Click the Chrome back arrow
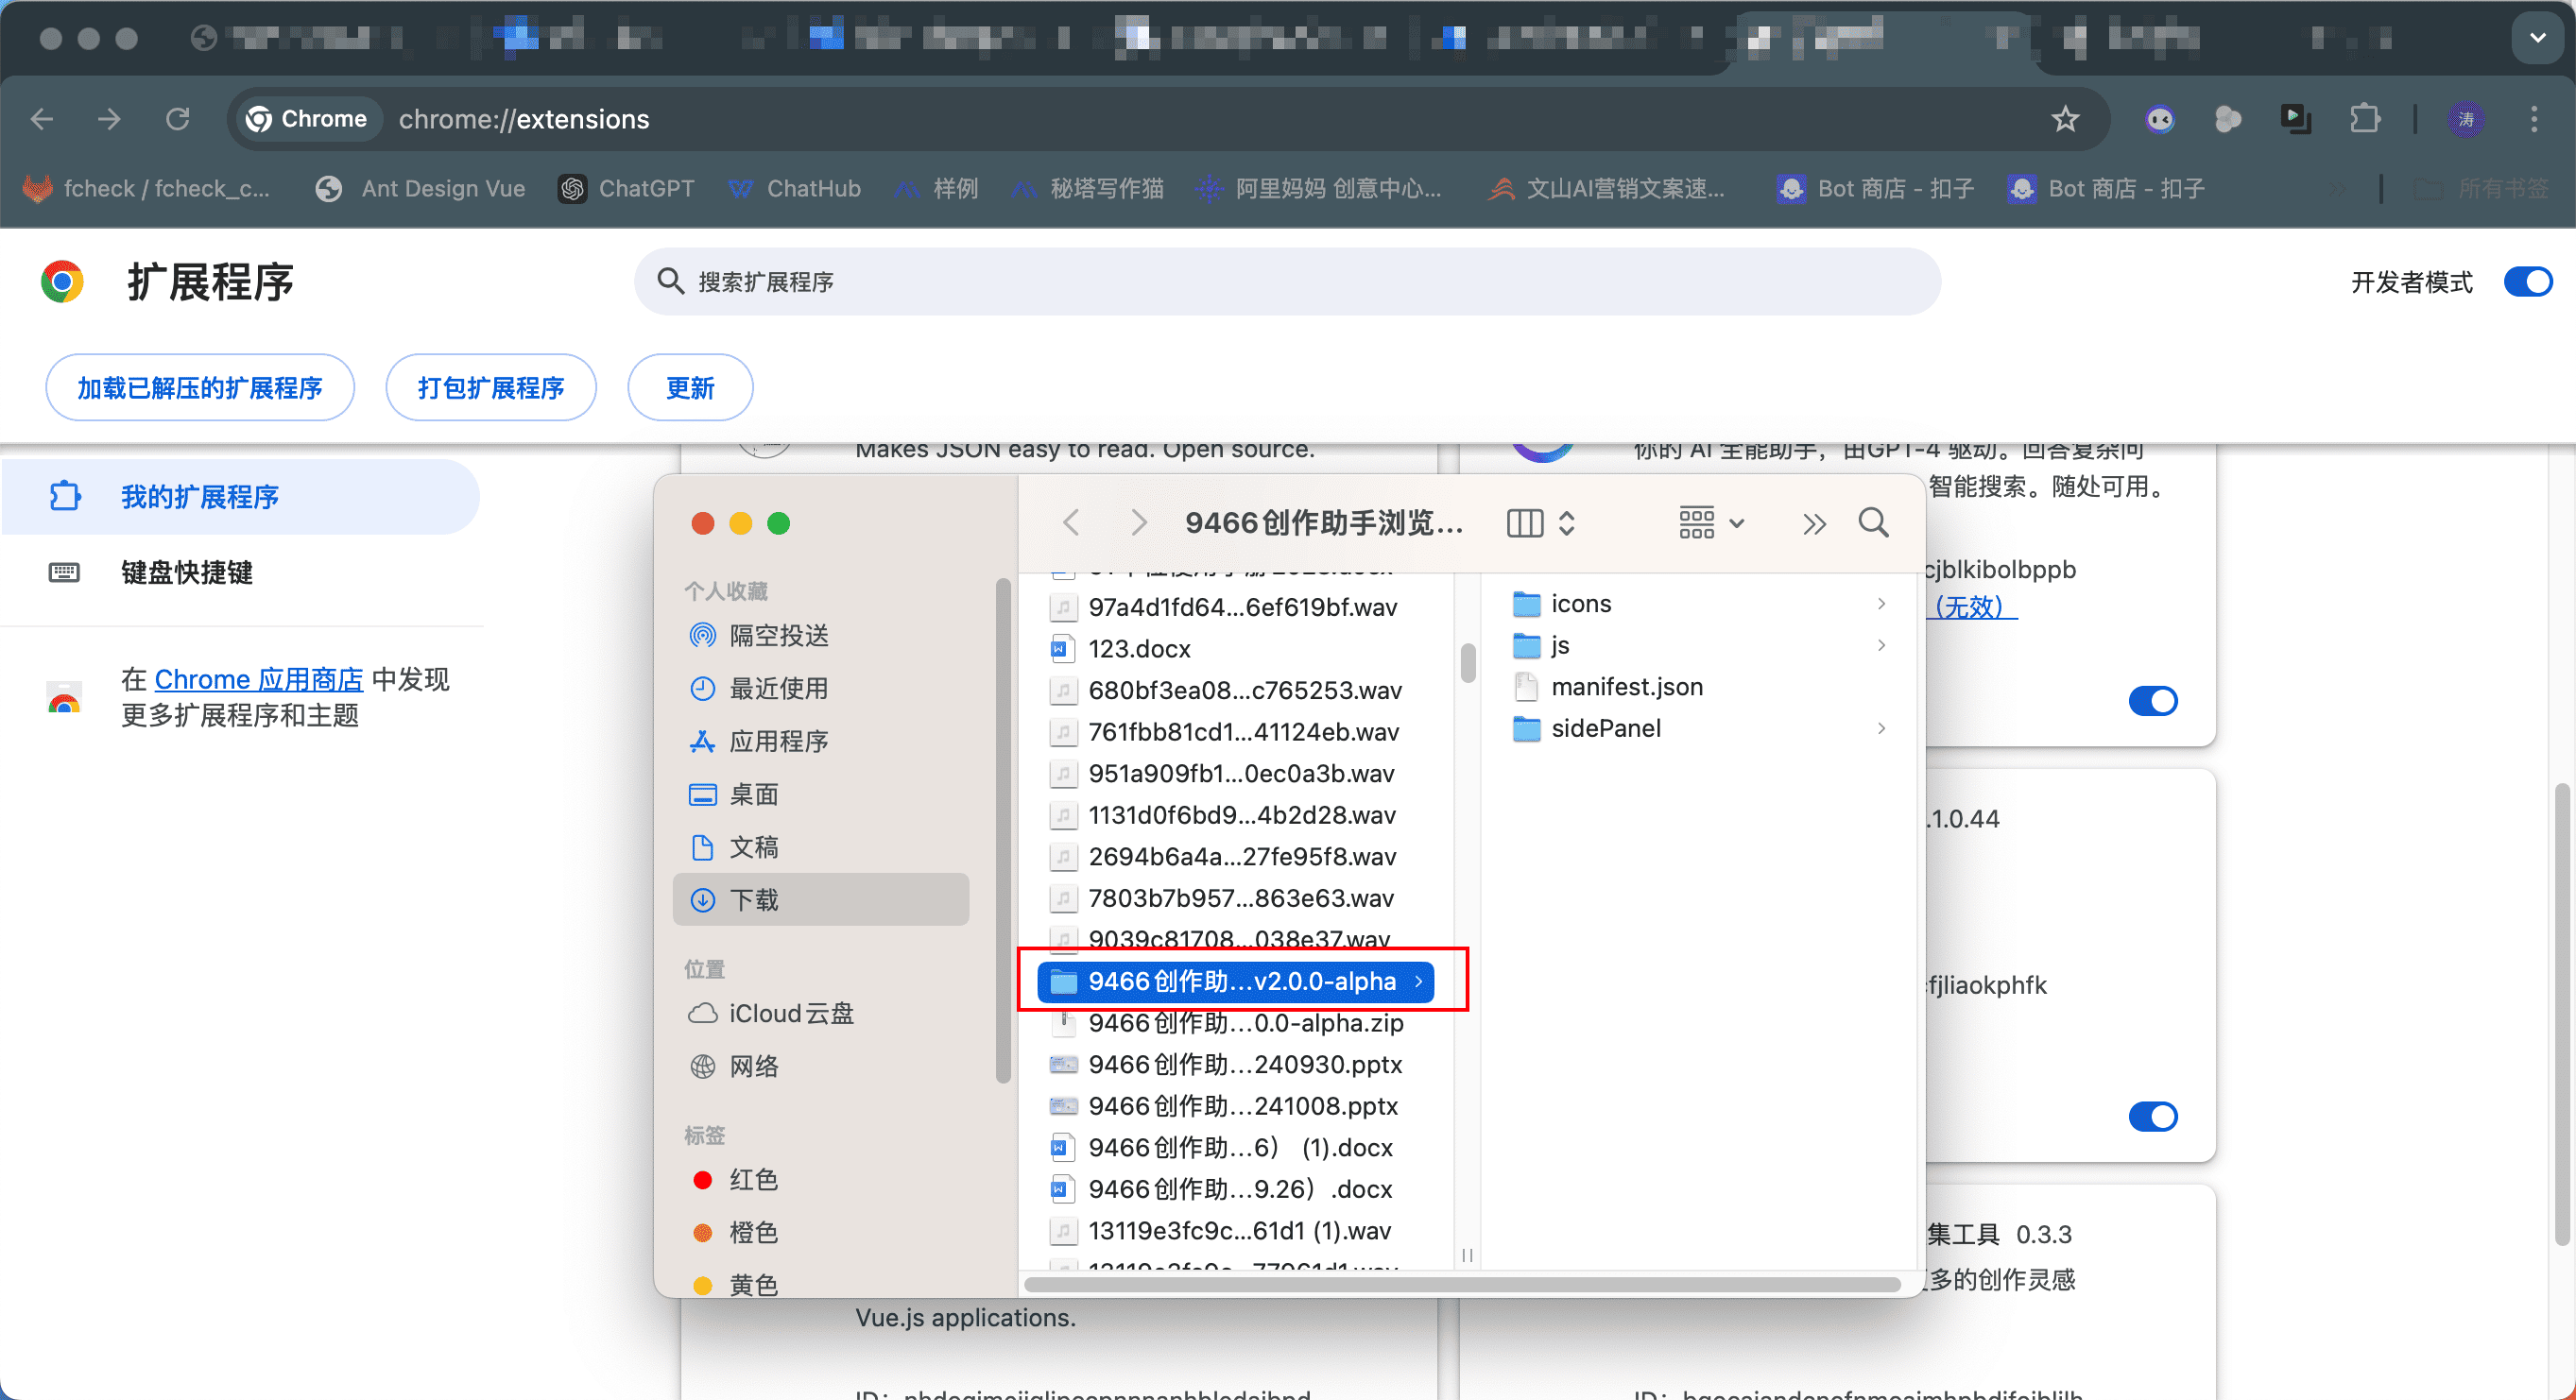 point(42,119)
